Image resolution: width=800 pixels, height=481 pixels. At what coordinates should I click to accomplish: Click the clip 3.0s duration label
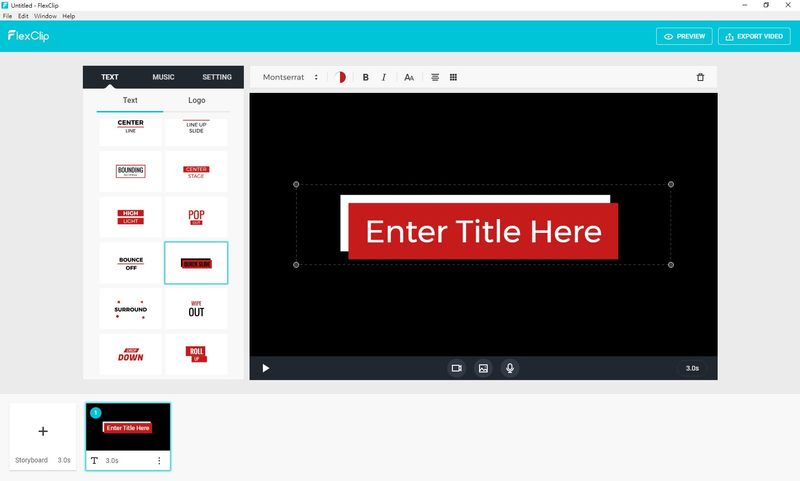pyautogui.click(x=112, y=461)
